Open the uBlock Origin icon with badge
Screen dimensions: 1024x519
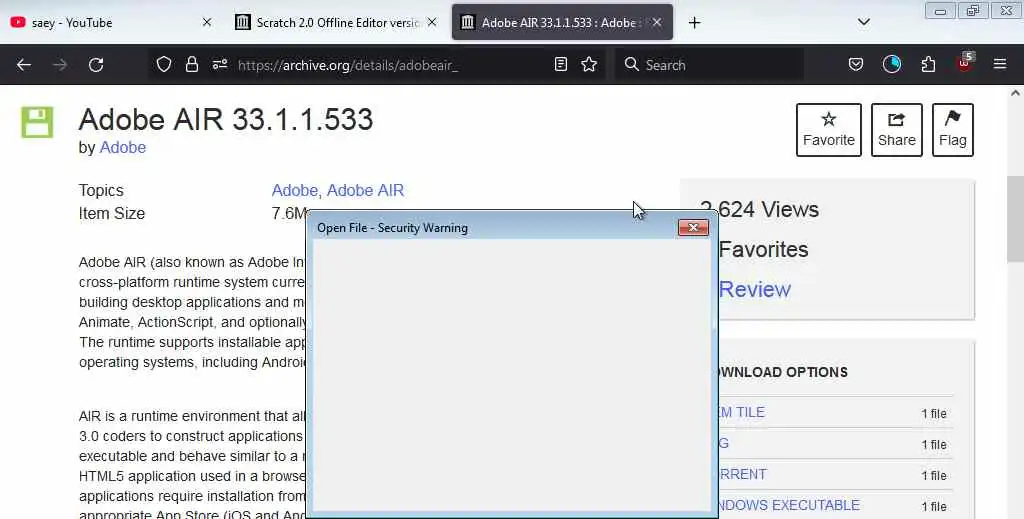(x=965, y=63)
